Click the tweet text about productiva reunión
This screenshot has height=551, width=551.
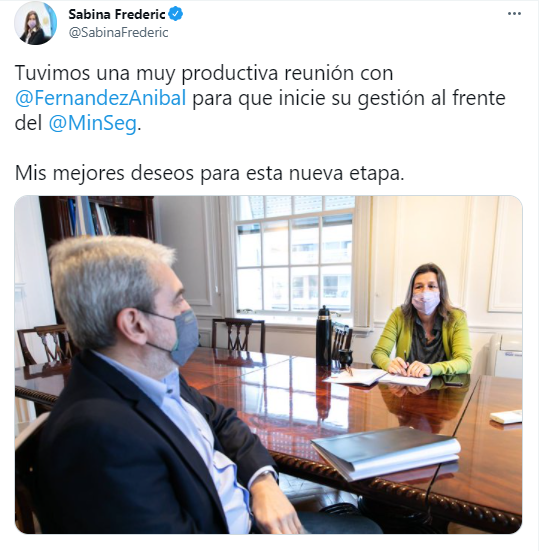tap(260, 98)
